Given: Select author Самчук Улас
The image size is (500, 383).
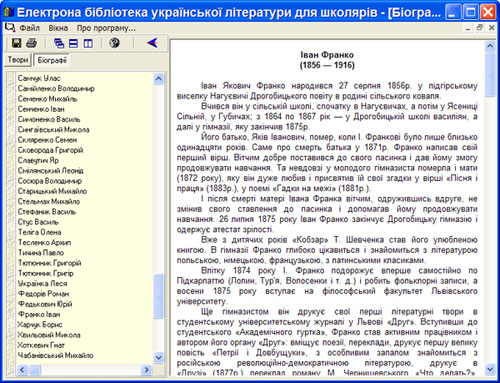Looking at the screenshot, I should point(39,78).
